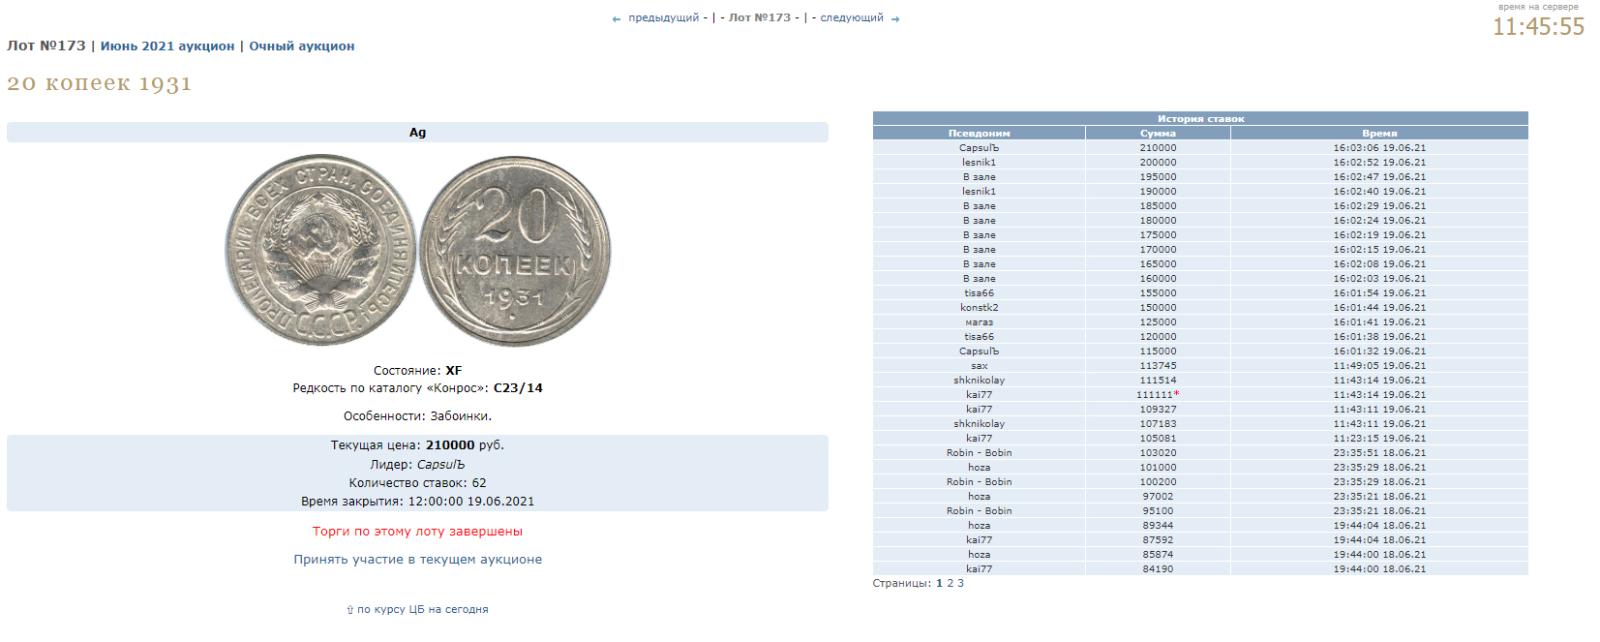Viewport: 1600px width, 642px height.
Task: Select bid amount 155000 by tisa66
Action: pos(1158,293)
